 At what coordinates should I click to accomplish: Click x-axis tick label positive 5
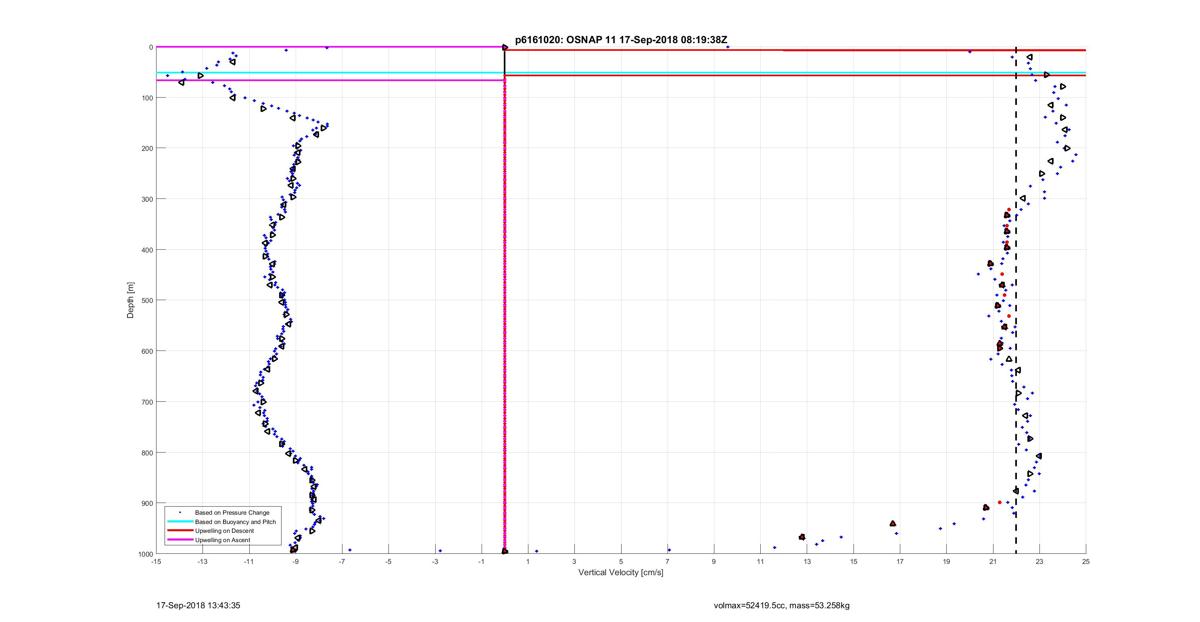pos(621,561)
